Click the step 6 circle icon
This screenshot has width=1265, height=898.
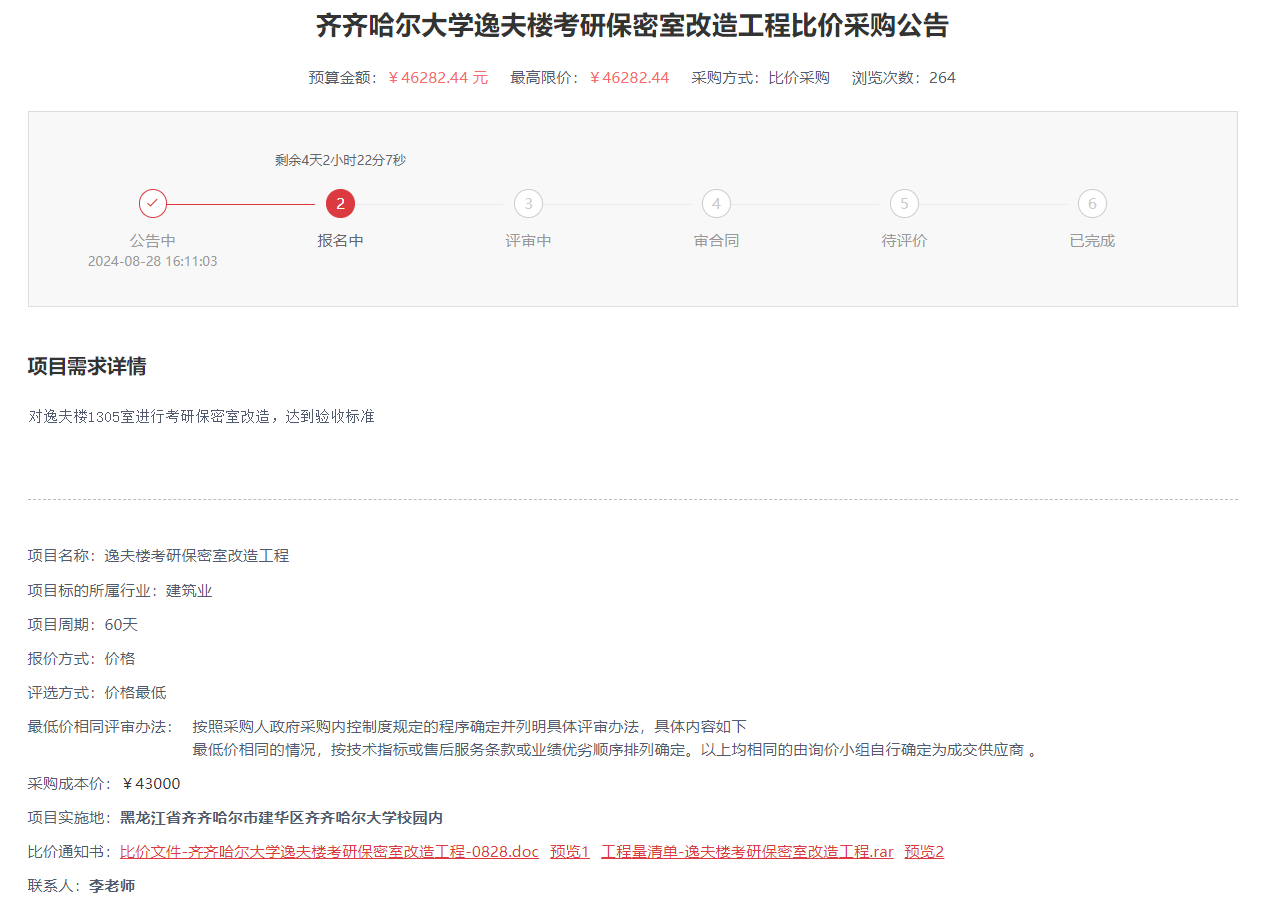(x=1092, y=204)
